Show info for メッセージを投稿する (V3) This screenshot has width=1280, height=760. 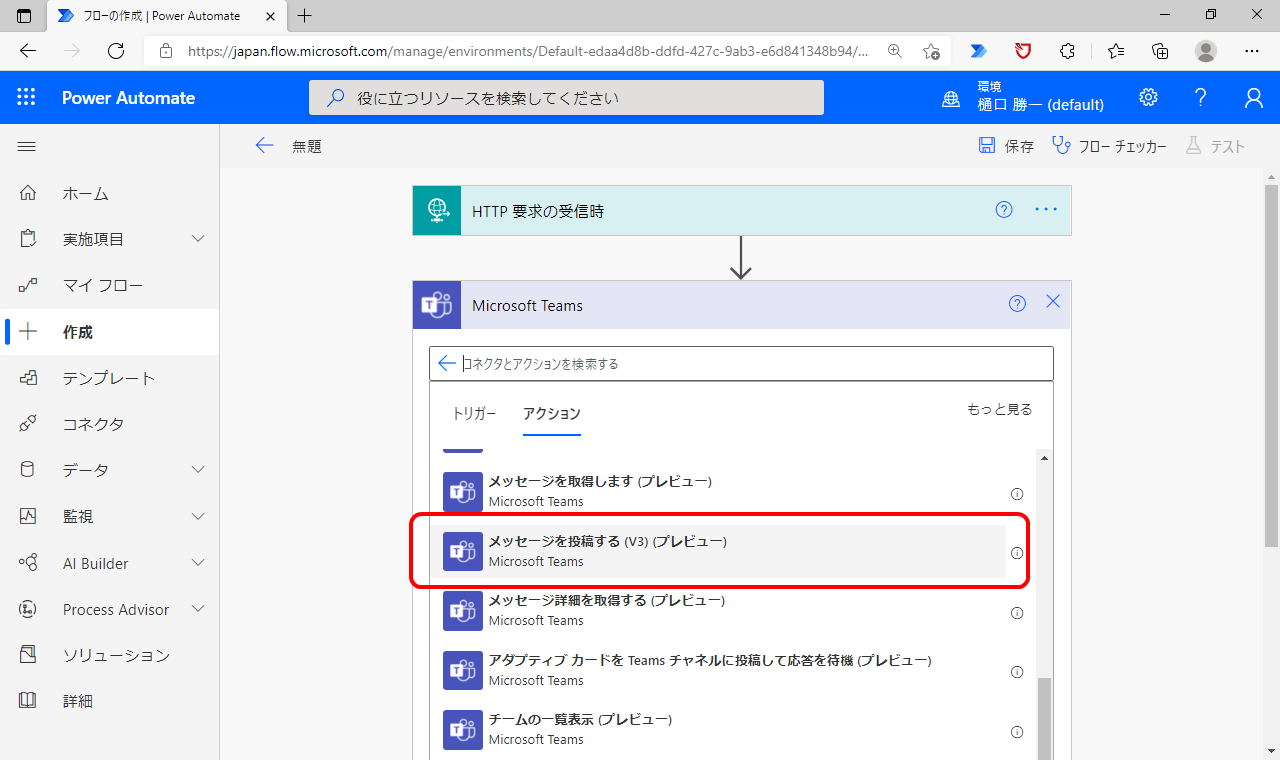point(1017,553)
